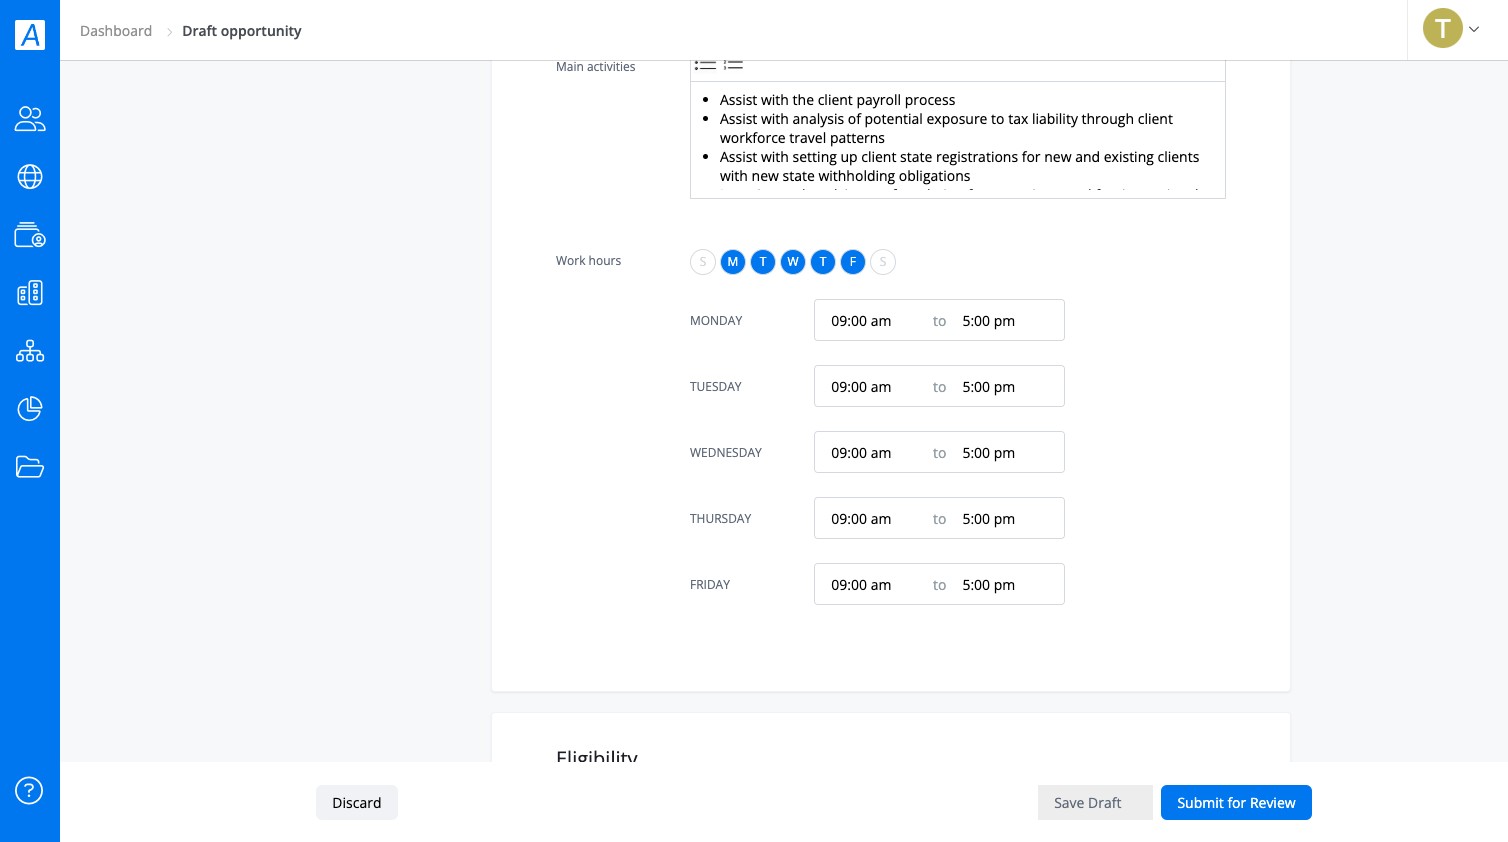Click the user avatar T

[1442, 28]
